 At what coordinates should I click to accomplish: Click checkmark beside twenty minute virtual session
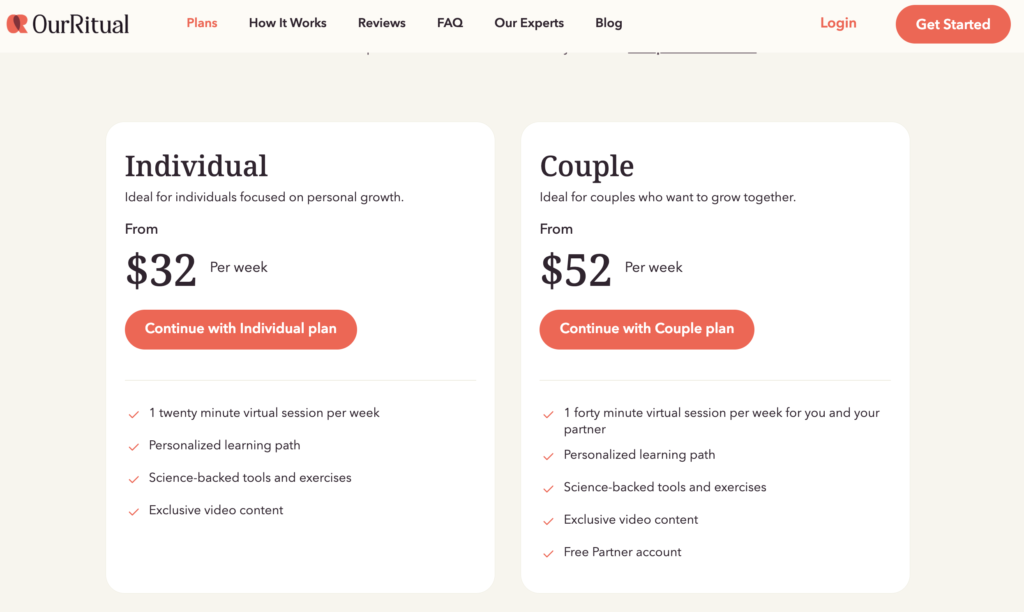pyautogui.click(x=134, y=415)
